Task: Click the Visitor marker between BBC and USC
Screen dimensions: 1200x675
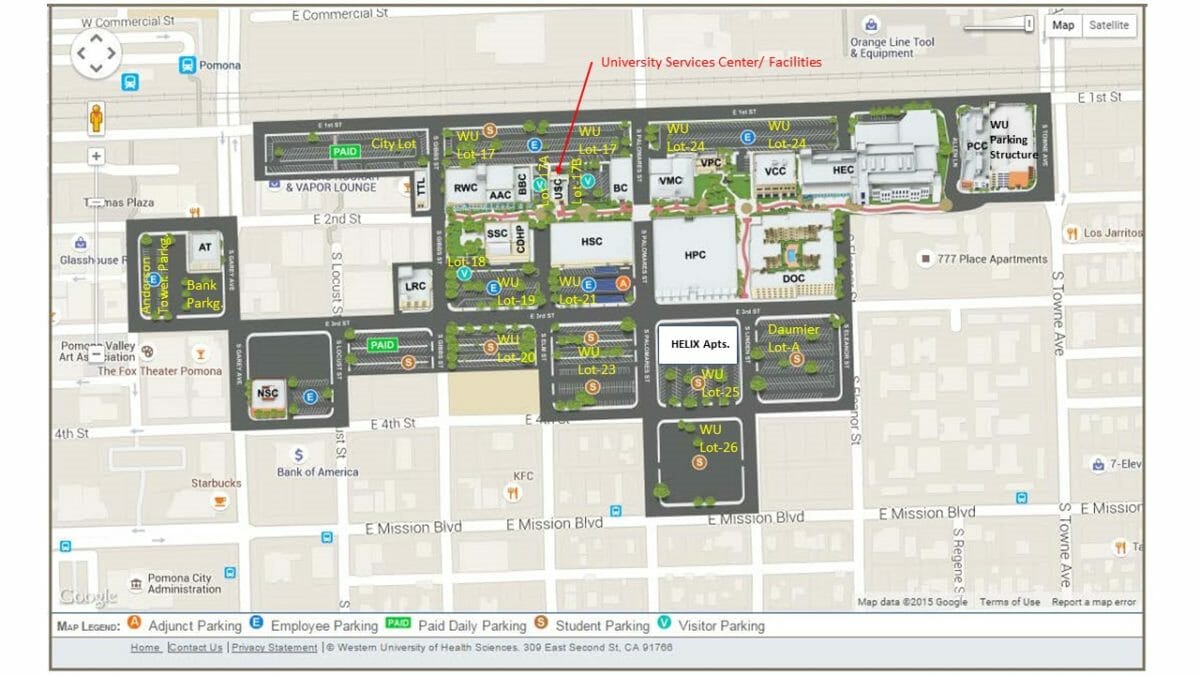Action: 540,185
